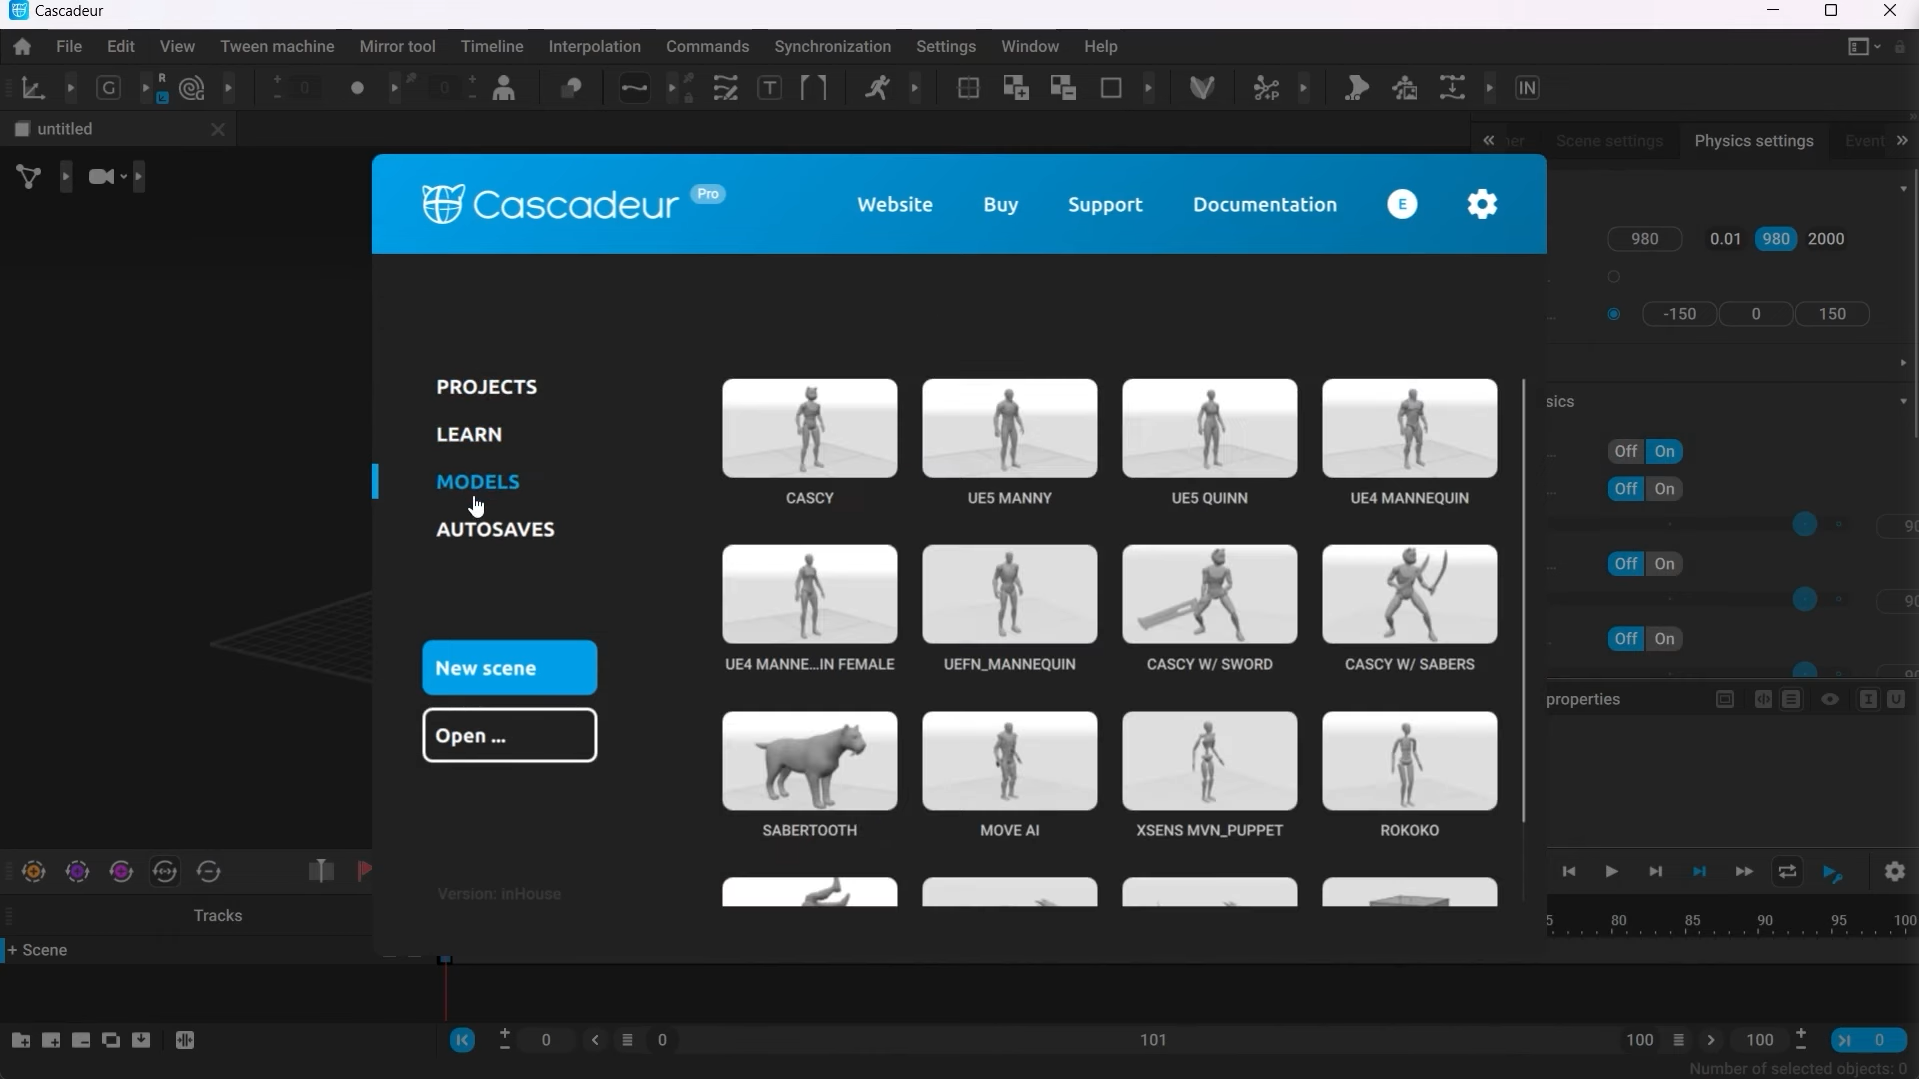1919x1079 pixels.
Task: Click the go-to-start frame blue icon
Action: 462,1041
